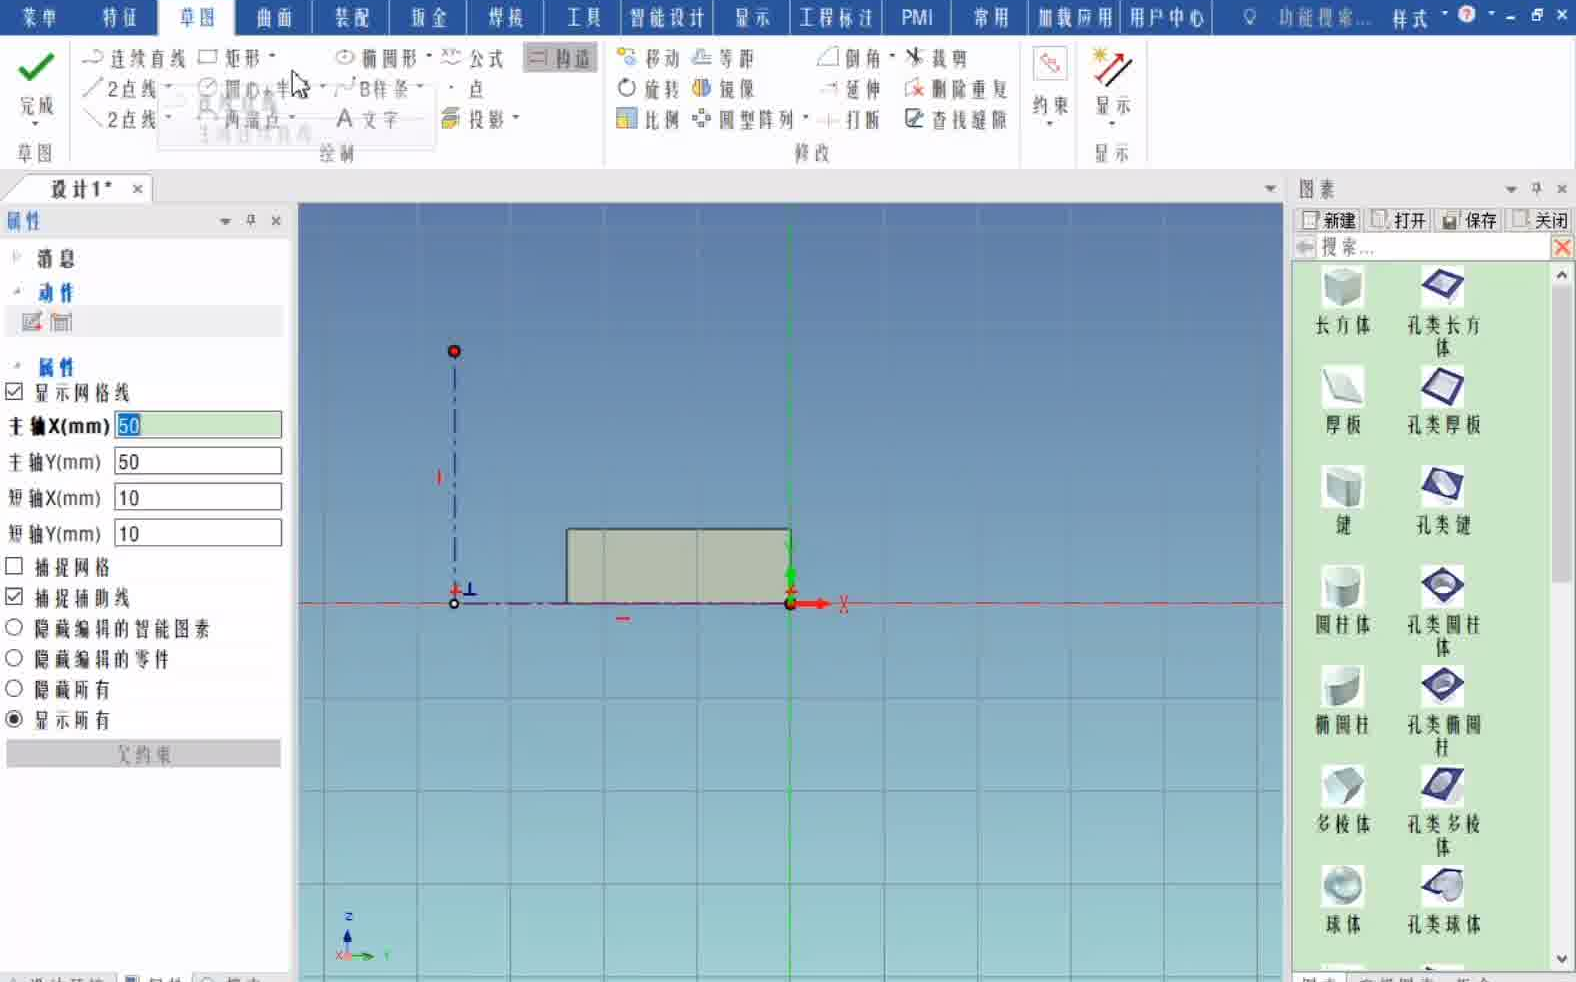Open the 投影 projection dropdown arrow
Viewport: 1576px width, 982px height.
click(516, 118)
